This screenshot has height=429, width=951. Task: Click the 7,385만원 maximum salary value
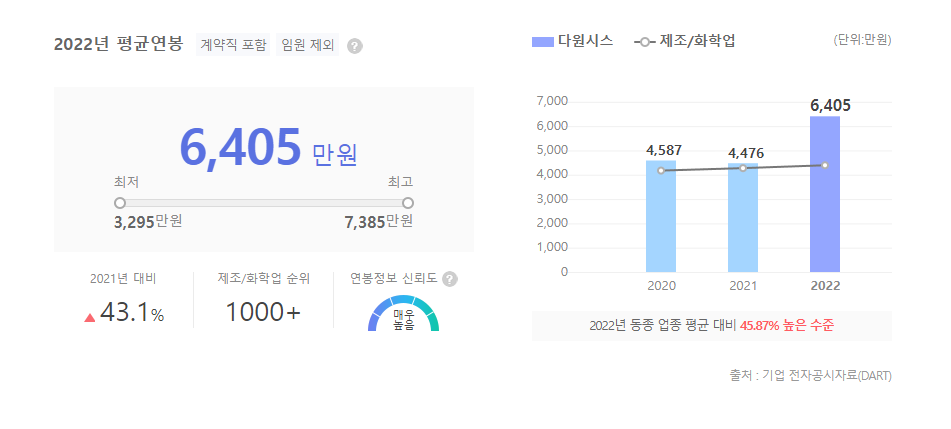click(379, 222)
